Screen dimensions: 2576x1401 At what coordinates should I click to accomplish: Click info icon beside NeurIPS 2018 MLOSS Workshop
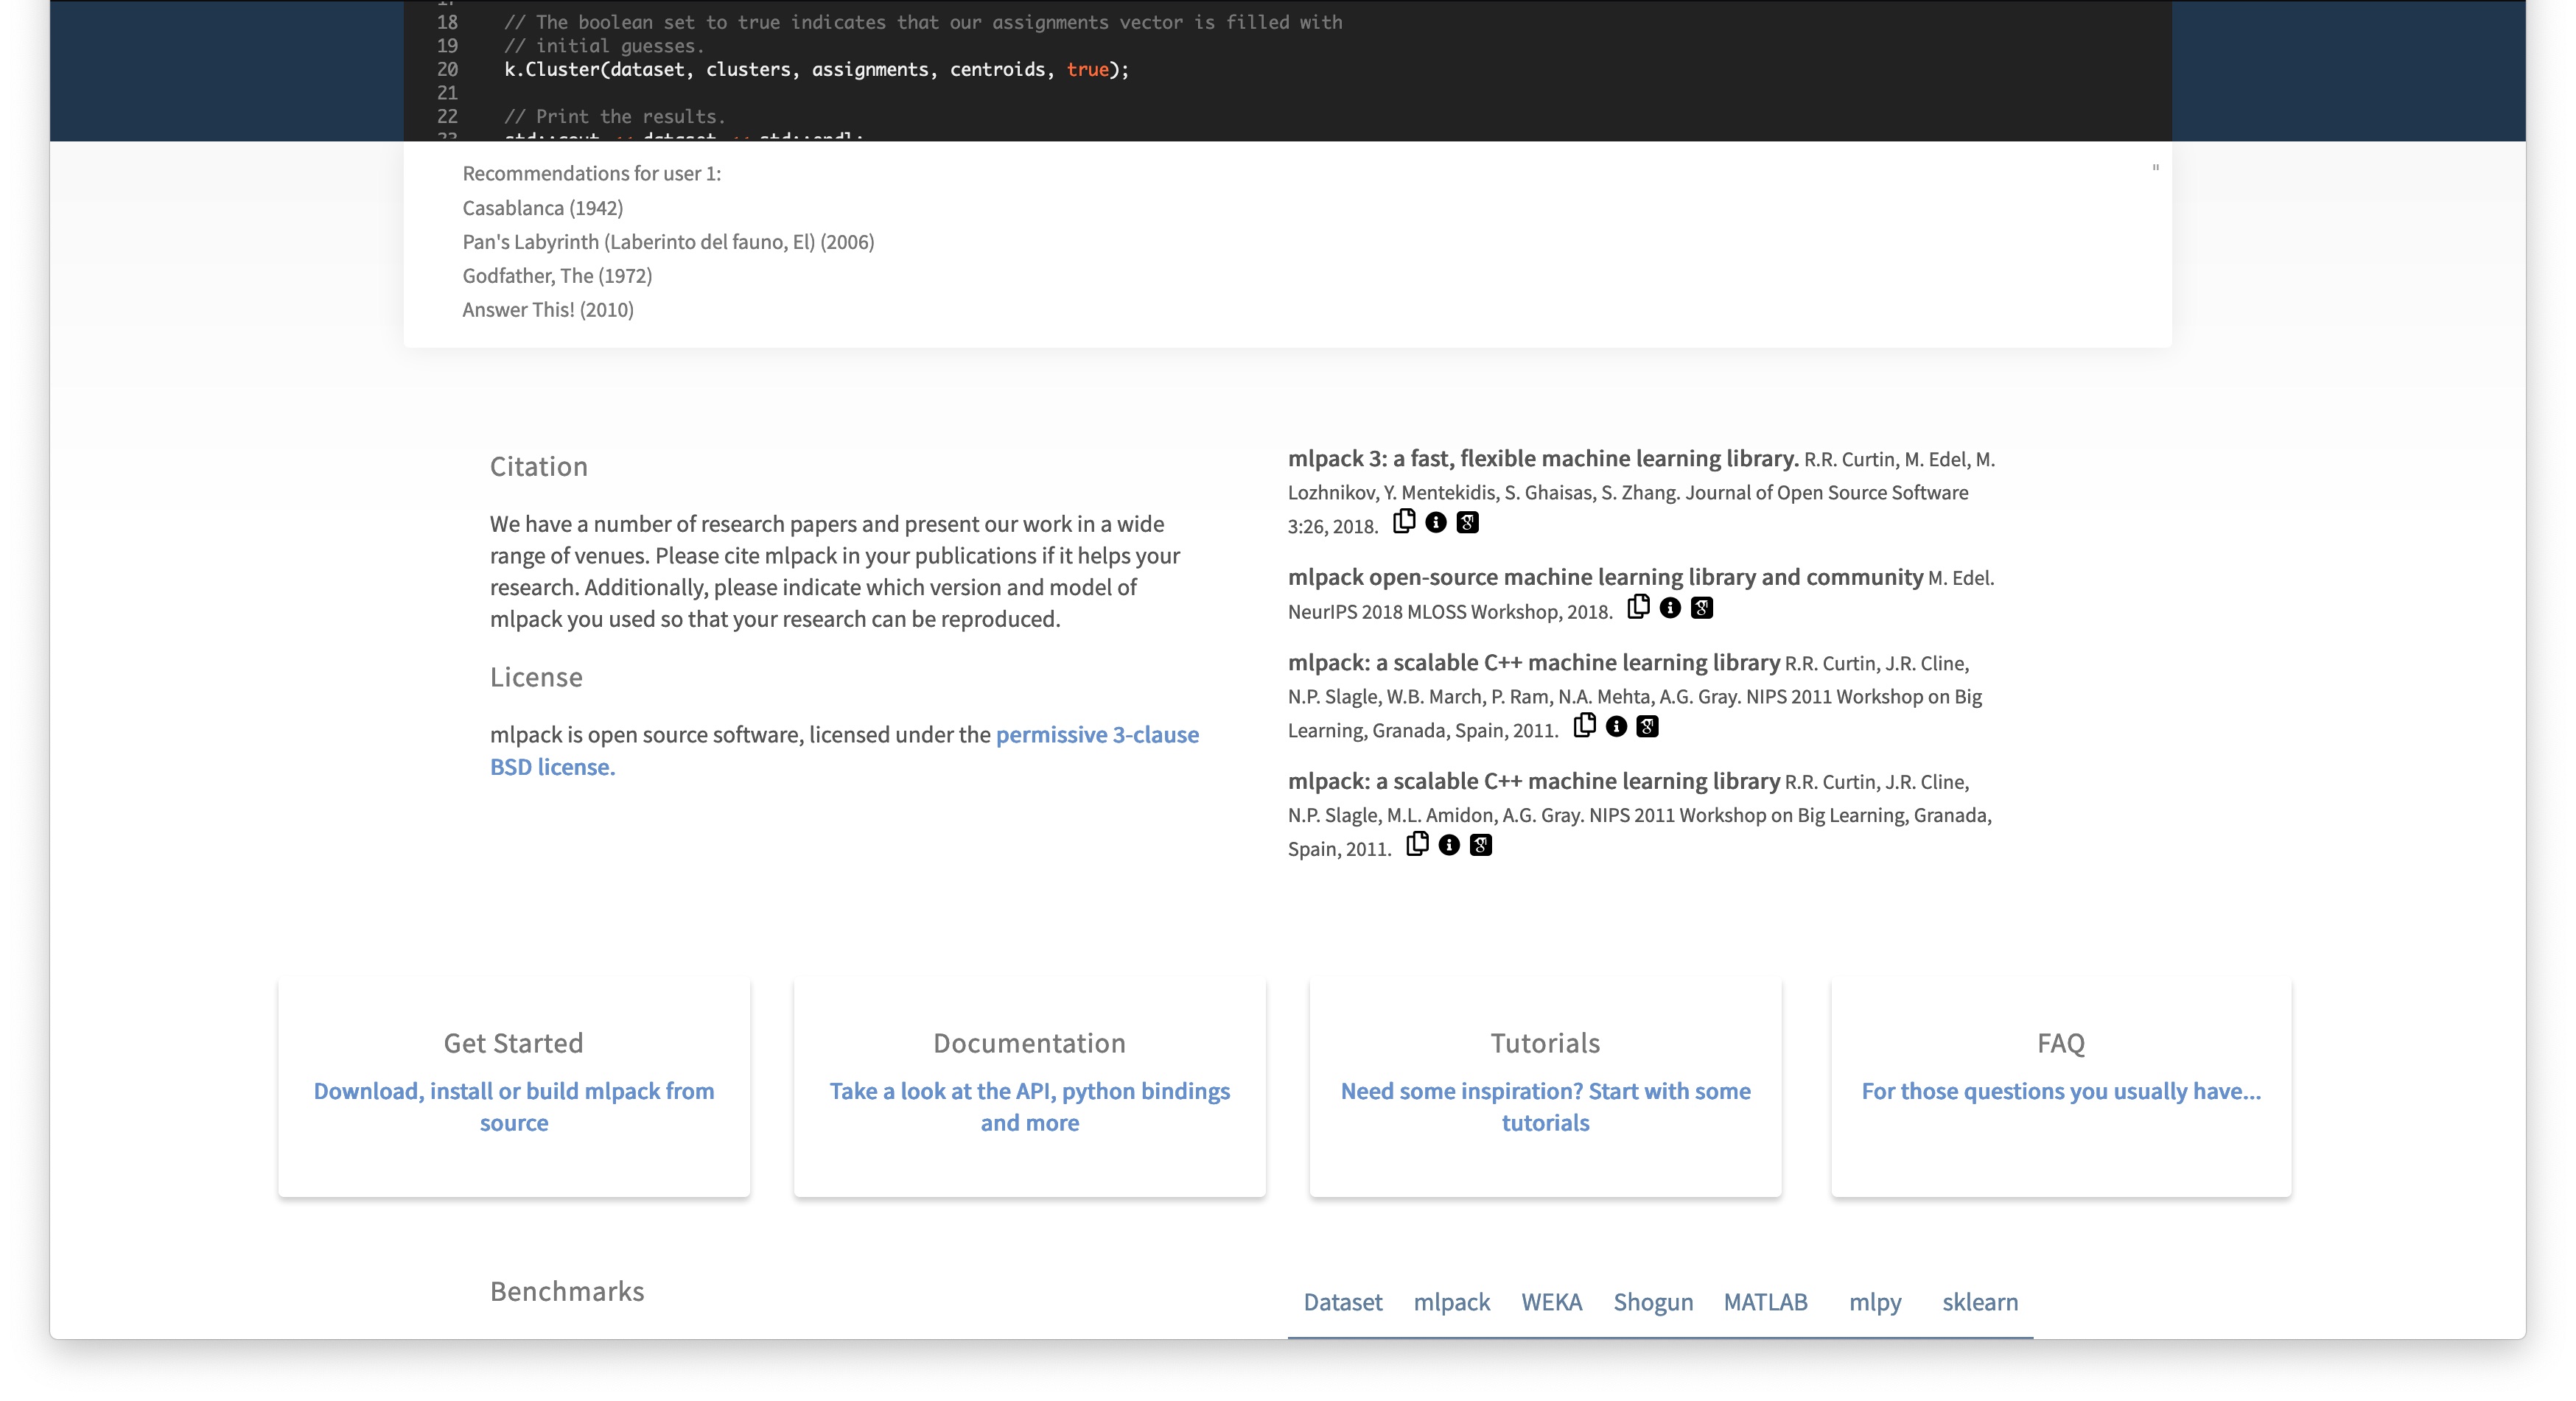(1670, 608)
